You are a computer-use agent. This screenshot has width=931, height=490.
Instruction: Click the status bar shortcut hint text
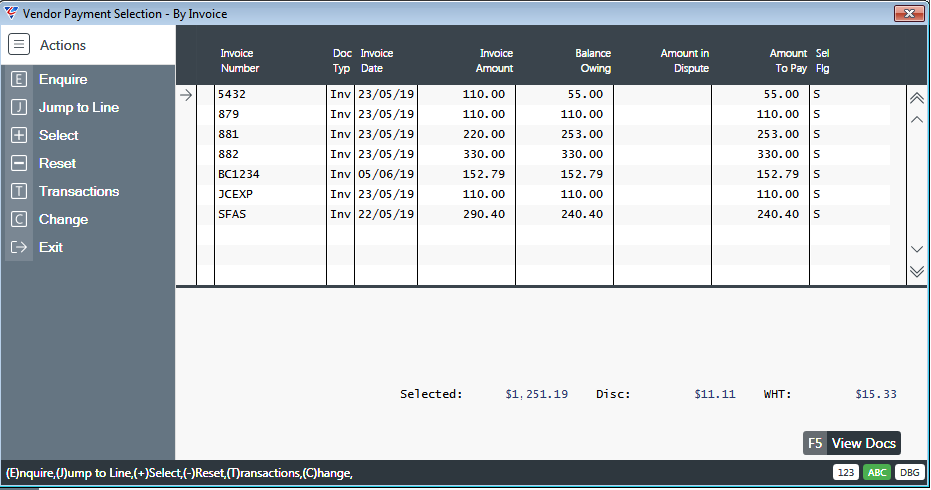click(x=179, y=473)
